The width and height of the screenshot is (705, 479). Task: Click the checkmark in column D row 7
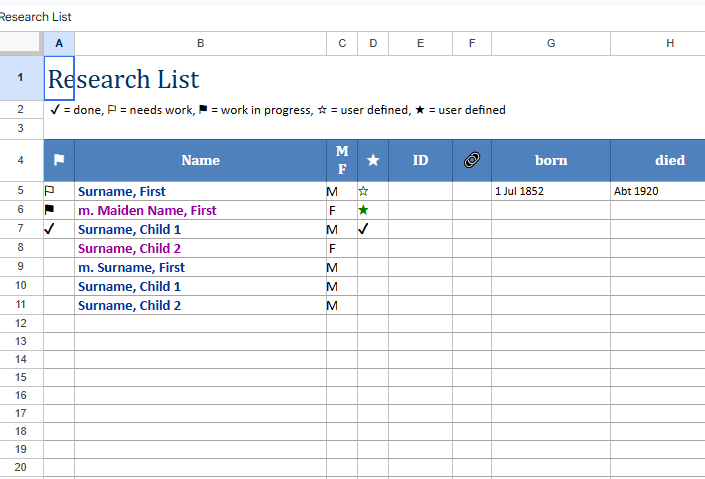(x=364, y=229)
